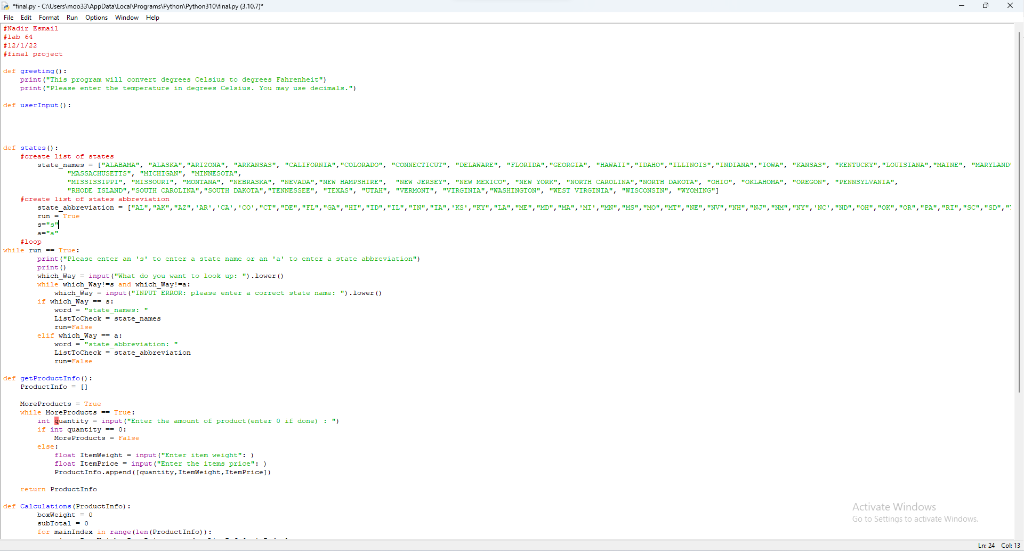Screen dimensions: 1024x551
Task: Close the final.py editor window
Action: pyautogui.click(x=1010, y=6)
